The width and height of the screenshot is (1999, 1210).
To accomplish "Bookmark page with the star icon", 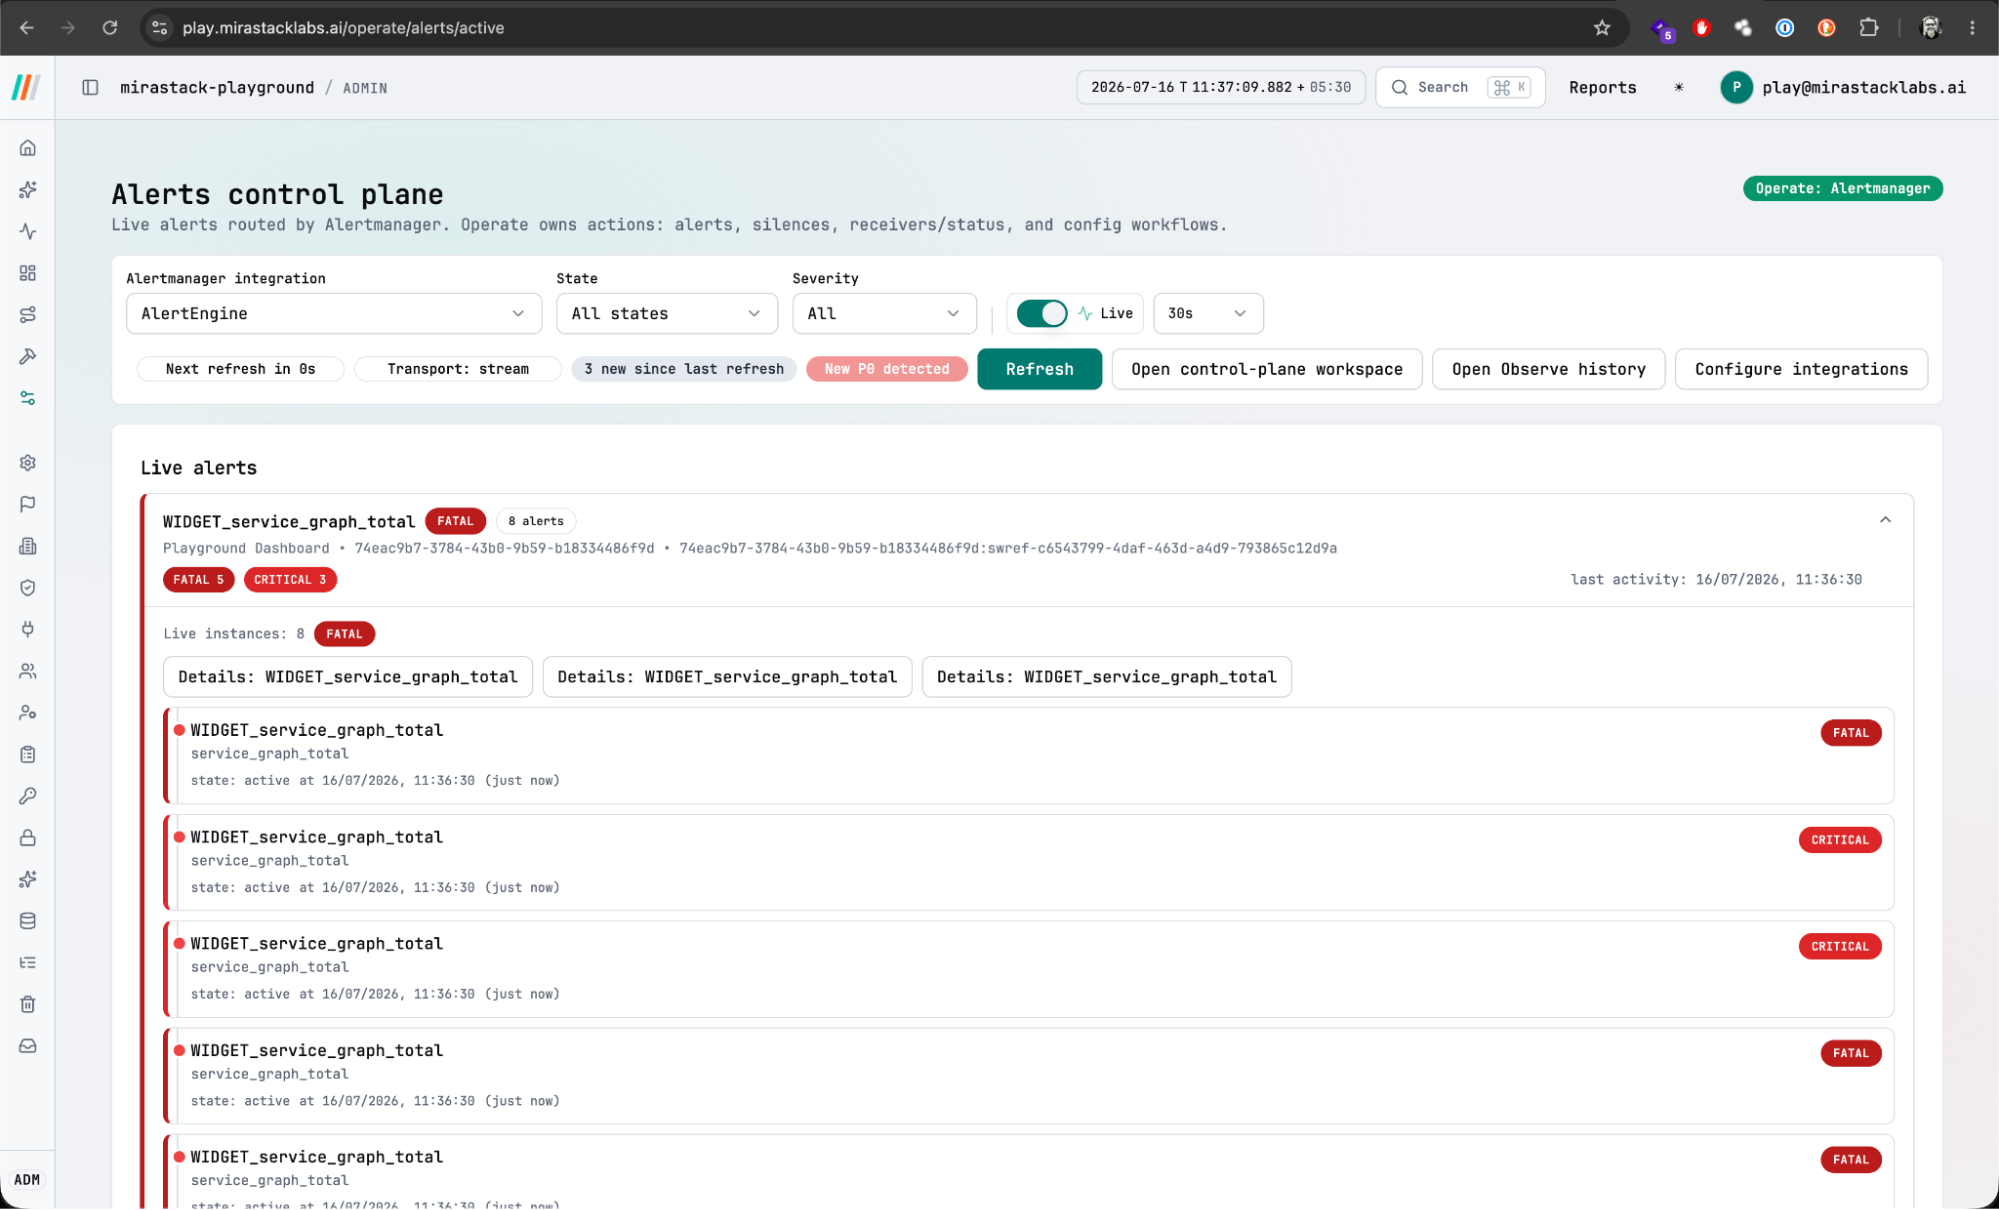I will point(1602,28).
